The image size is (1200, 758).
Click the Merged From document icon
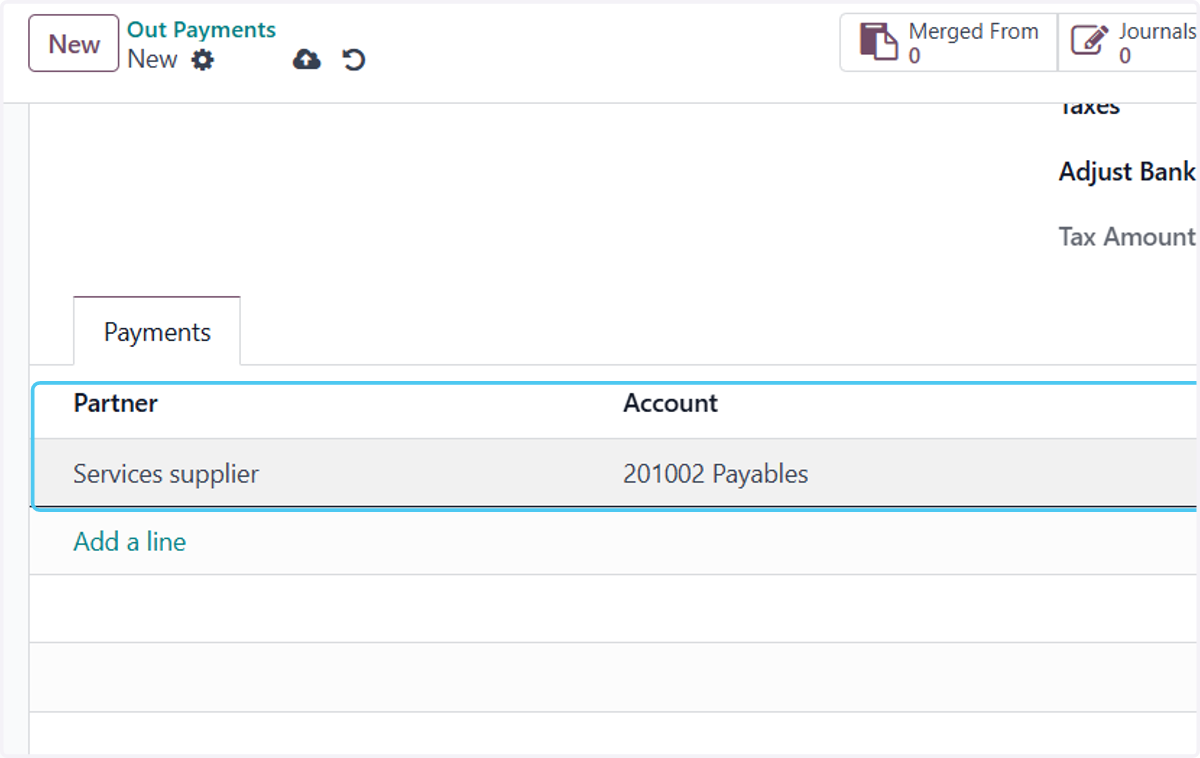(879, 43)
